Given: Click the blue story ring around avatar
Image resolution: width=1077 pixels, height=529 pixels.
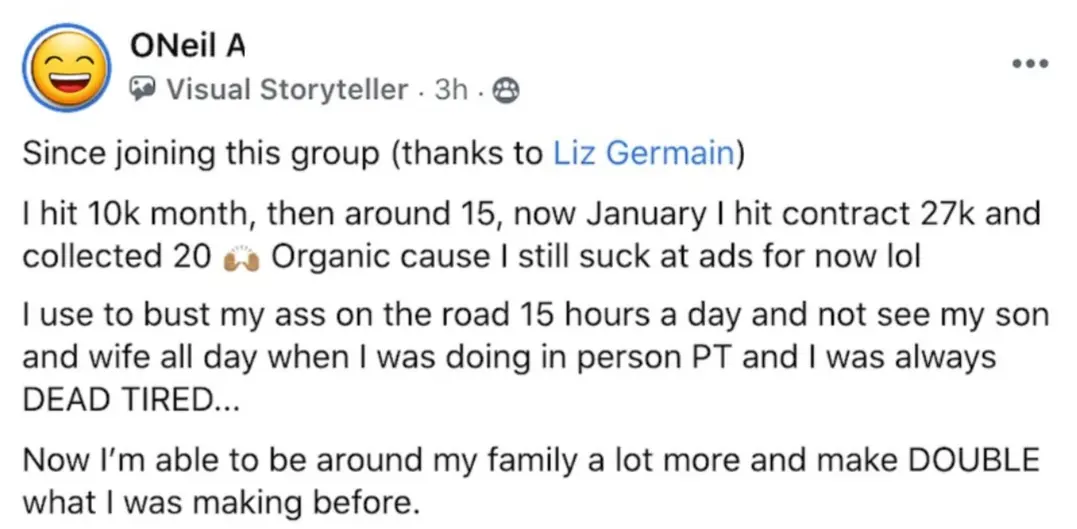Looking at the screenshot, I should click(x=67, y=67).
